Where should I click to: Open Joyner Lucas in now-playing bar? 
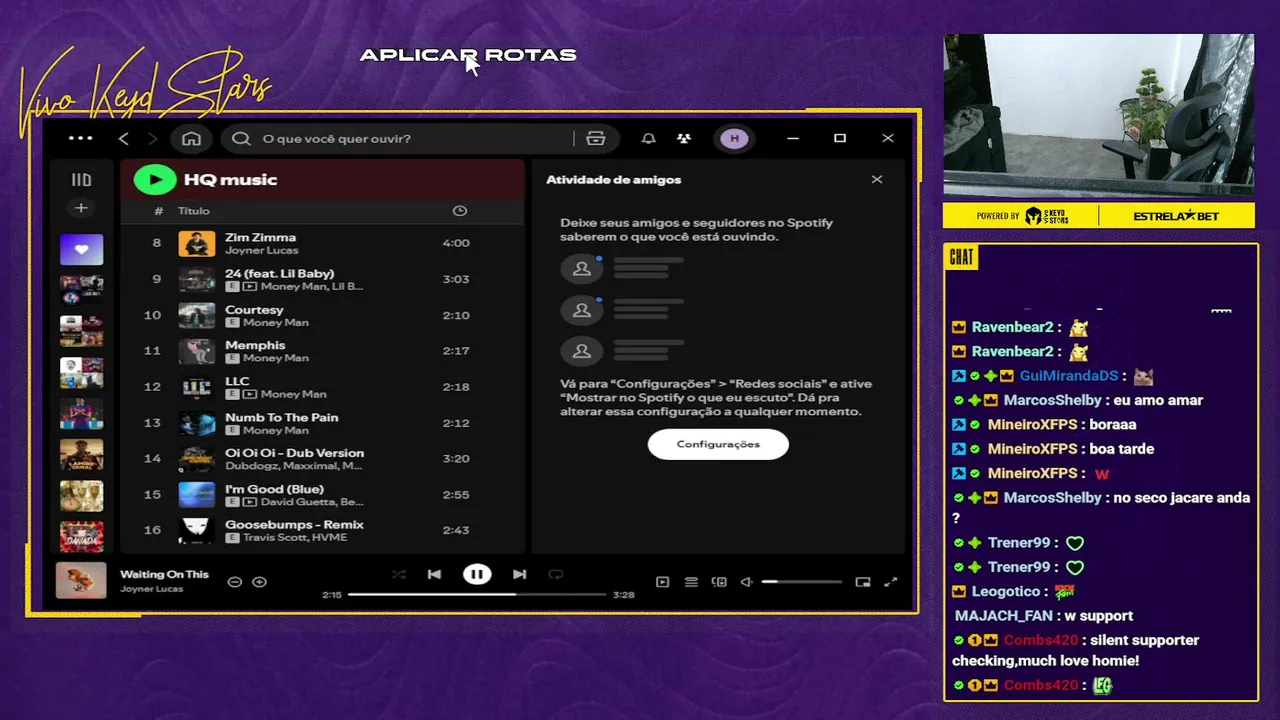pyautogui.click(x=151, y=589)
